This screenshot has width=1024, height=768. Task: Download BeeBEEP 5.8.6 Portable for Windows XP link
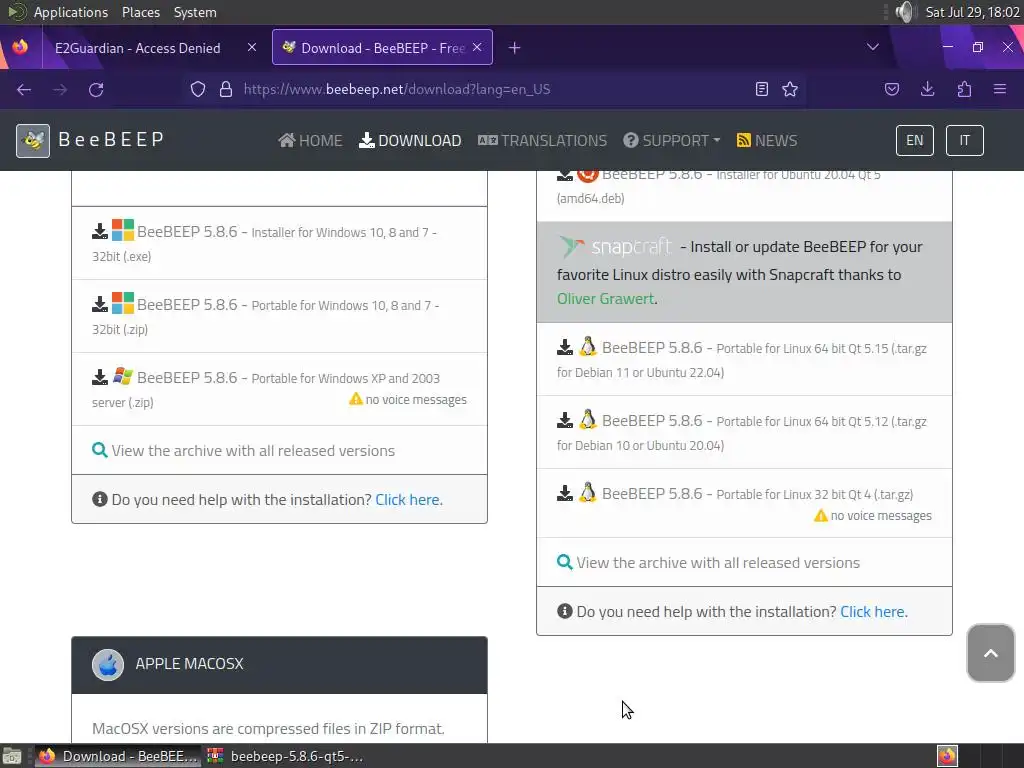[266, 390]
